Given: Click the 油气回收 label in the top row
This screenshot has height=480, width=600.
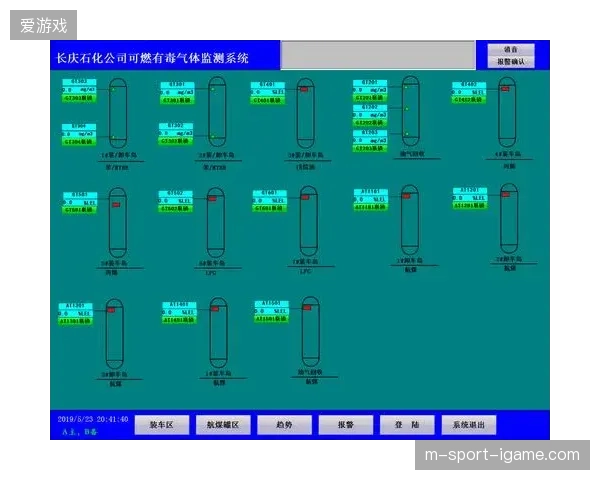Looking at the screenshot, I should tap(412, 154).
